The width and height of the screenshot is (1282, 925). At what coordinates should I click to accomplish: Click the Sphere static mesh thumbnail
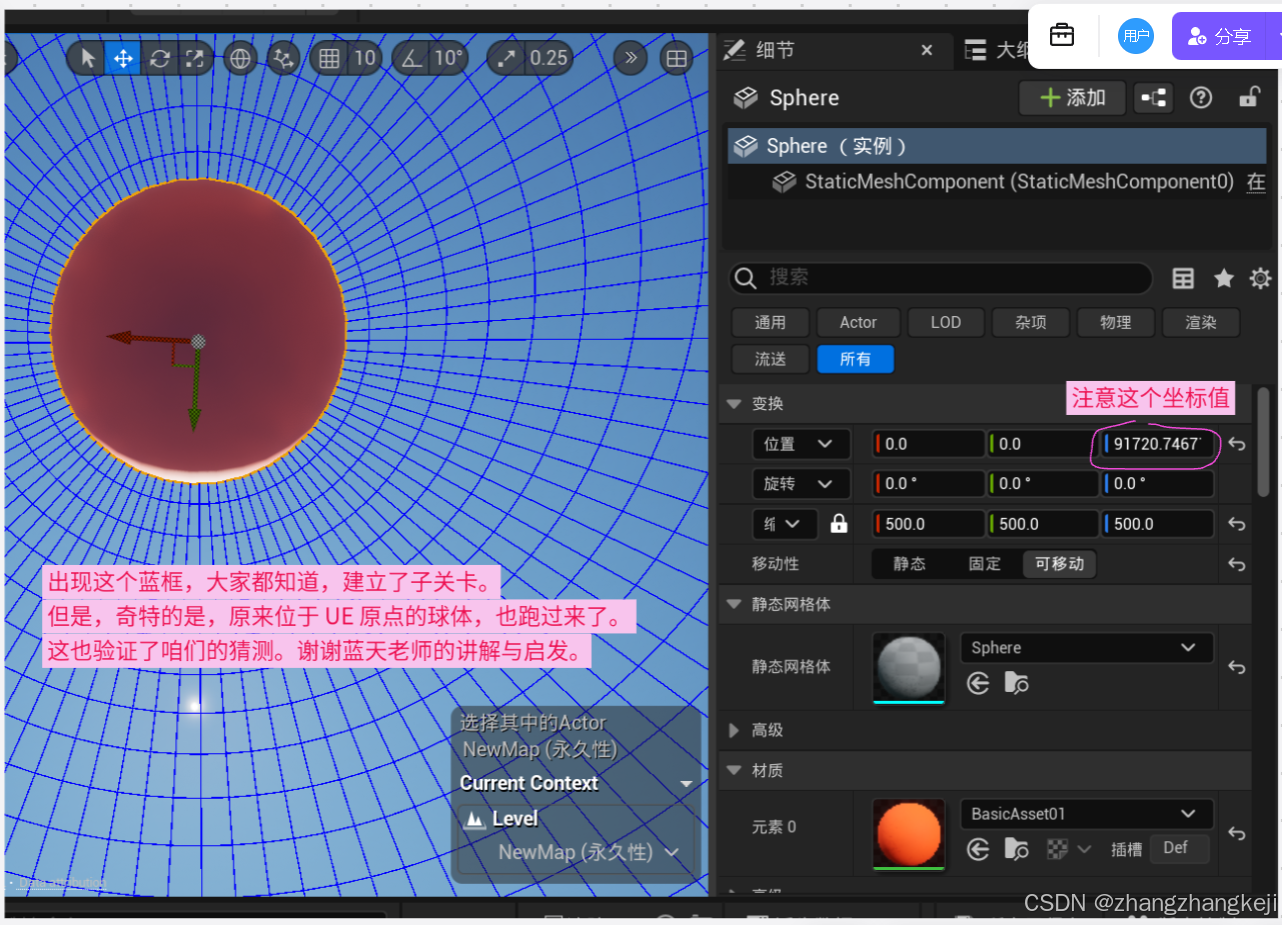[908, 667]
